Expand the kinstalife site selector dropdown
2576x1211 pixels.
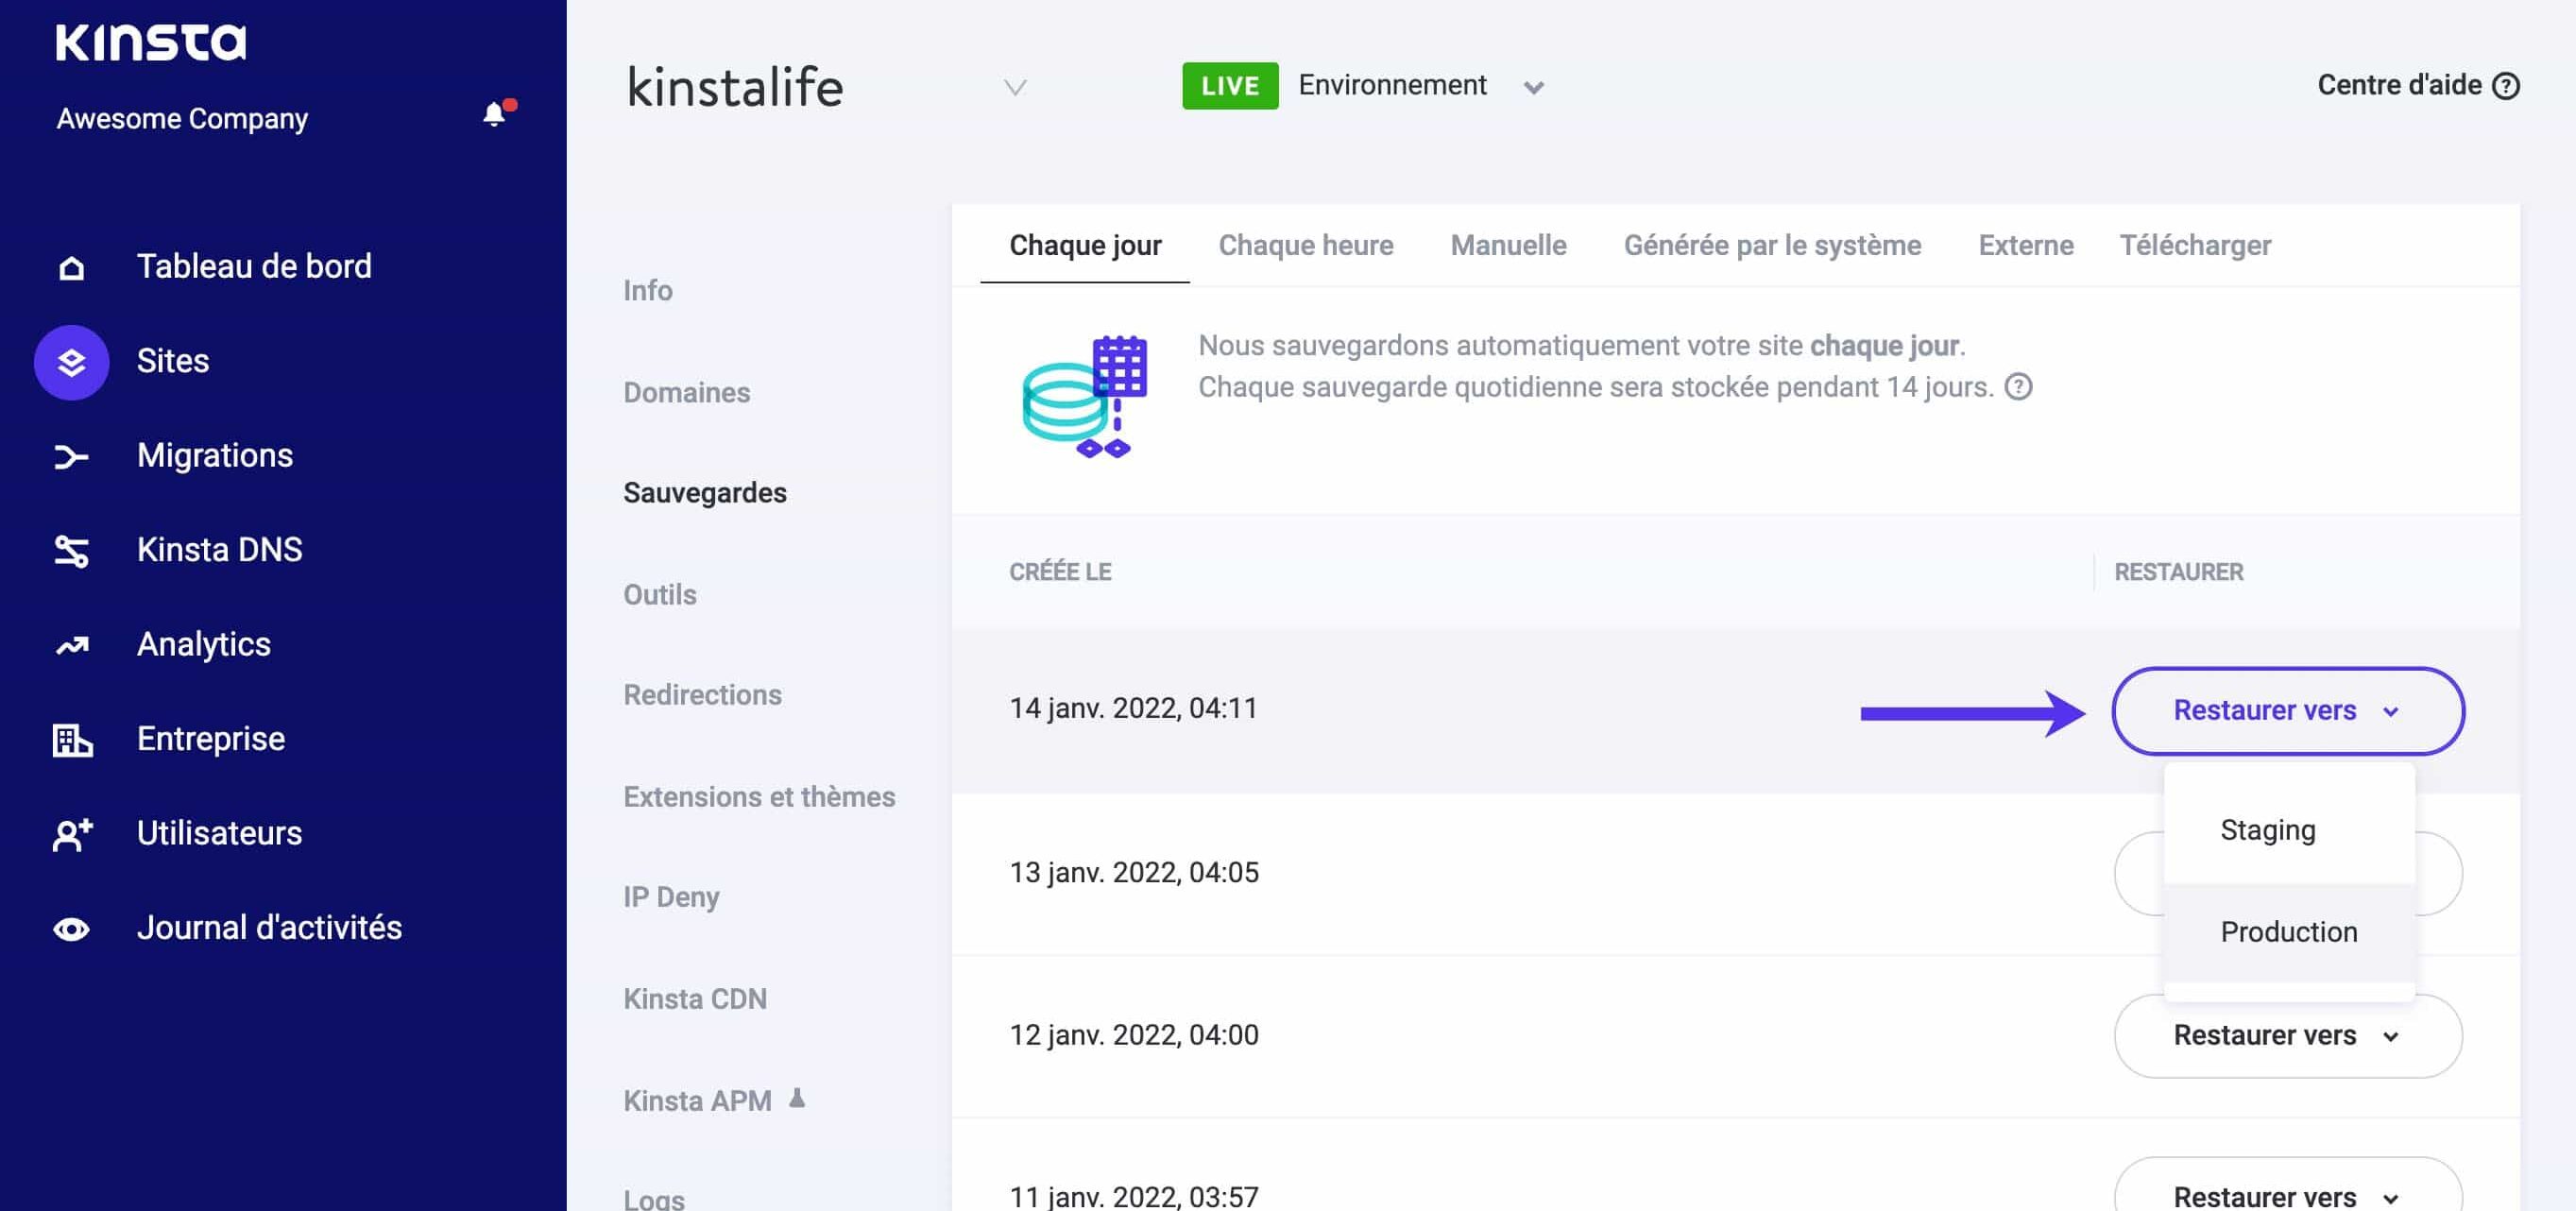[x=1014, y=88]
